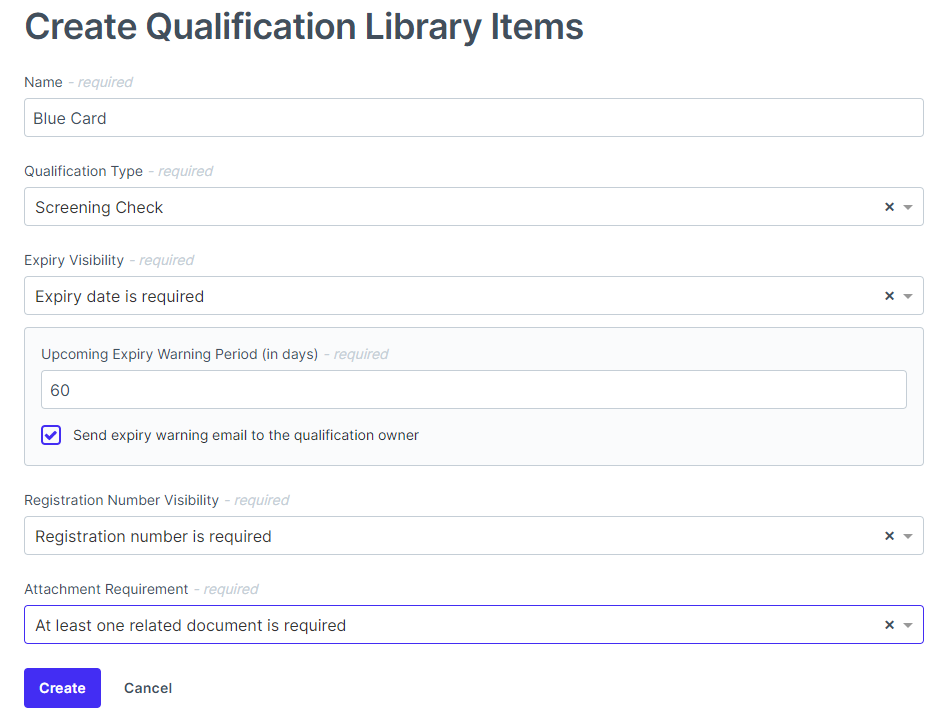Click the Create Qualification Library Items heading
Image resolution: width=944 pixels, height=727 pixels.
(304, 26)
